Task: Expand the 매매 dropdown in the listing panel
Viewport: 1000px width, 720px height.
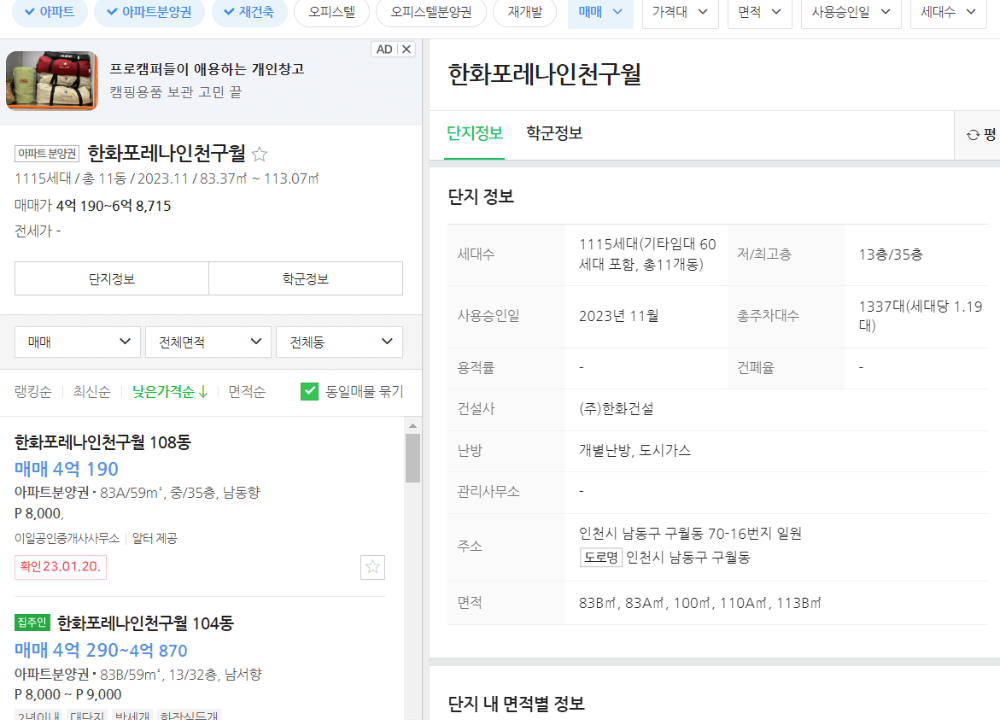Action: (x=78, y=342)
